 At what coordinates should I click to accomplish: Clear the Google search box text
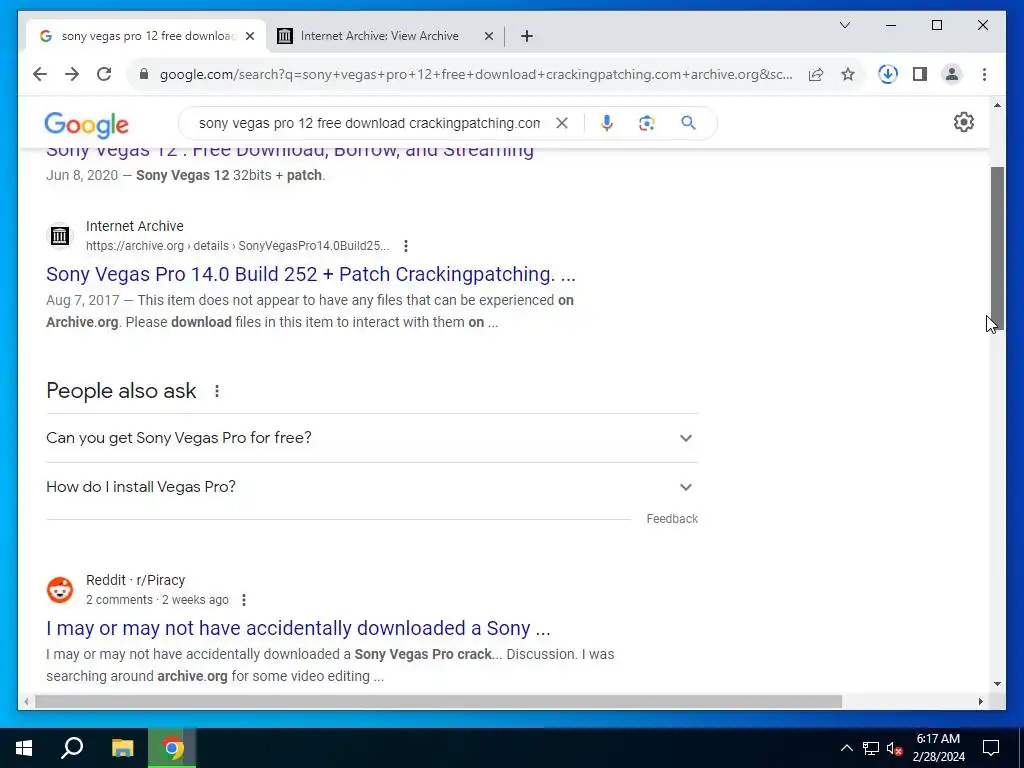(562, 123)
